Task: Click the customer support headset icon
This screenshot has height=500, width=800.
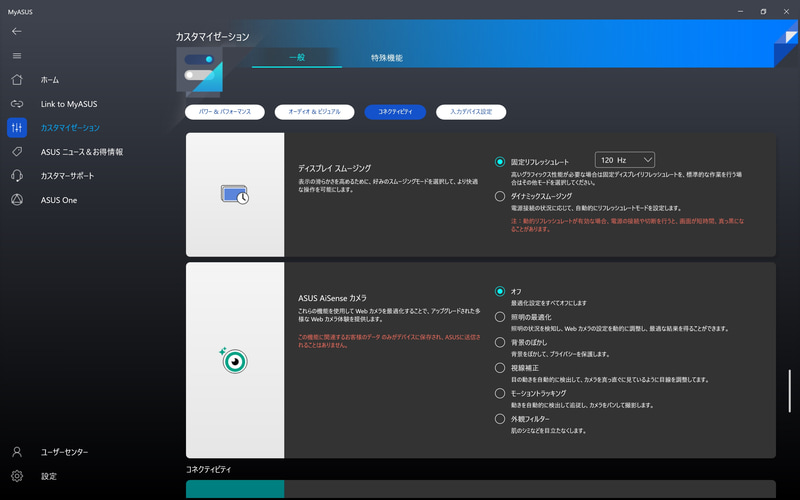Action: tap(17, 176)
